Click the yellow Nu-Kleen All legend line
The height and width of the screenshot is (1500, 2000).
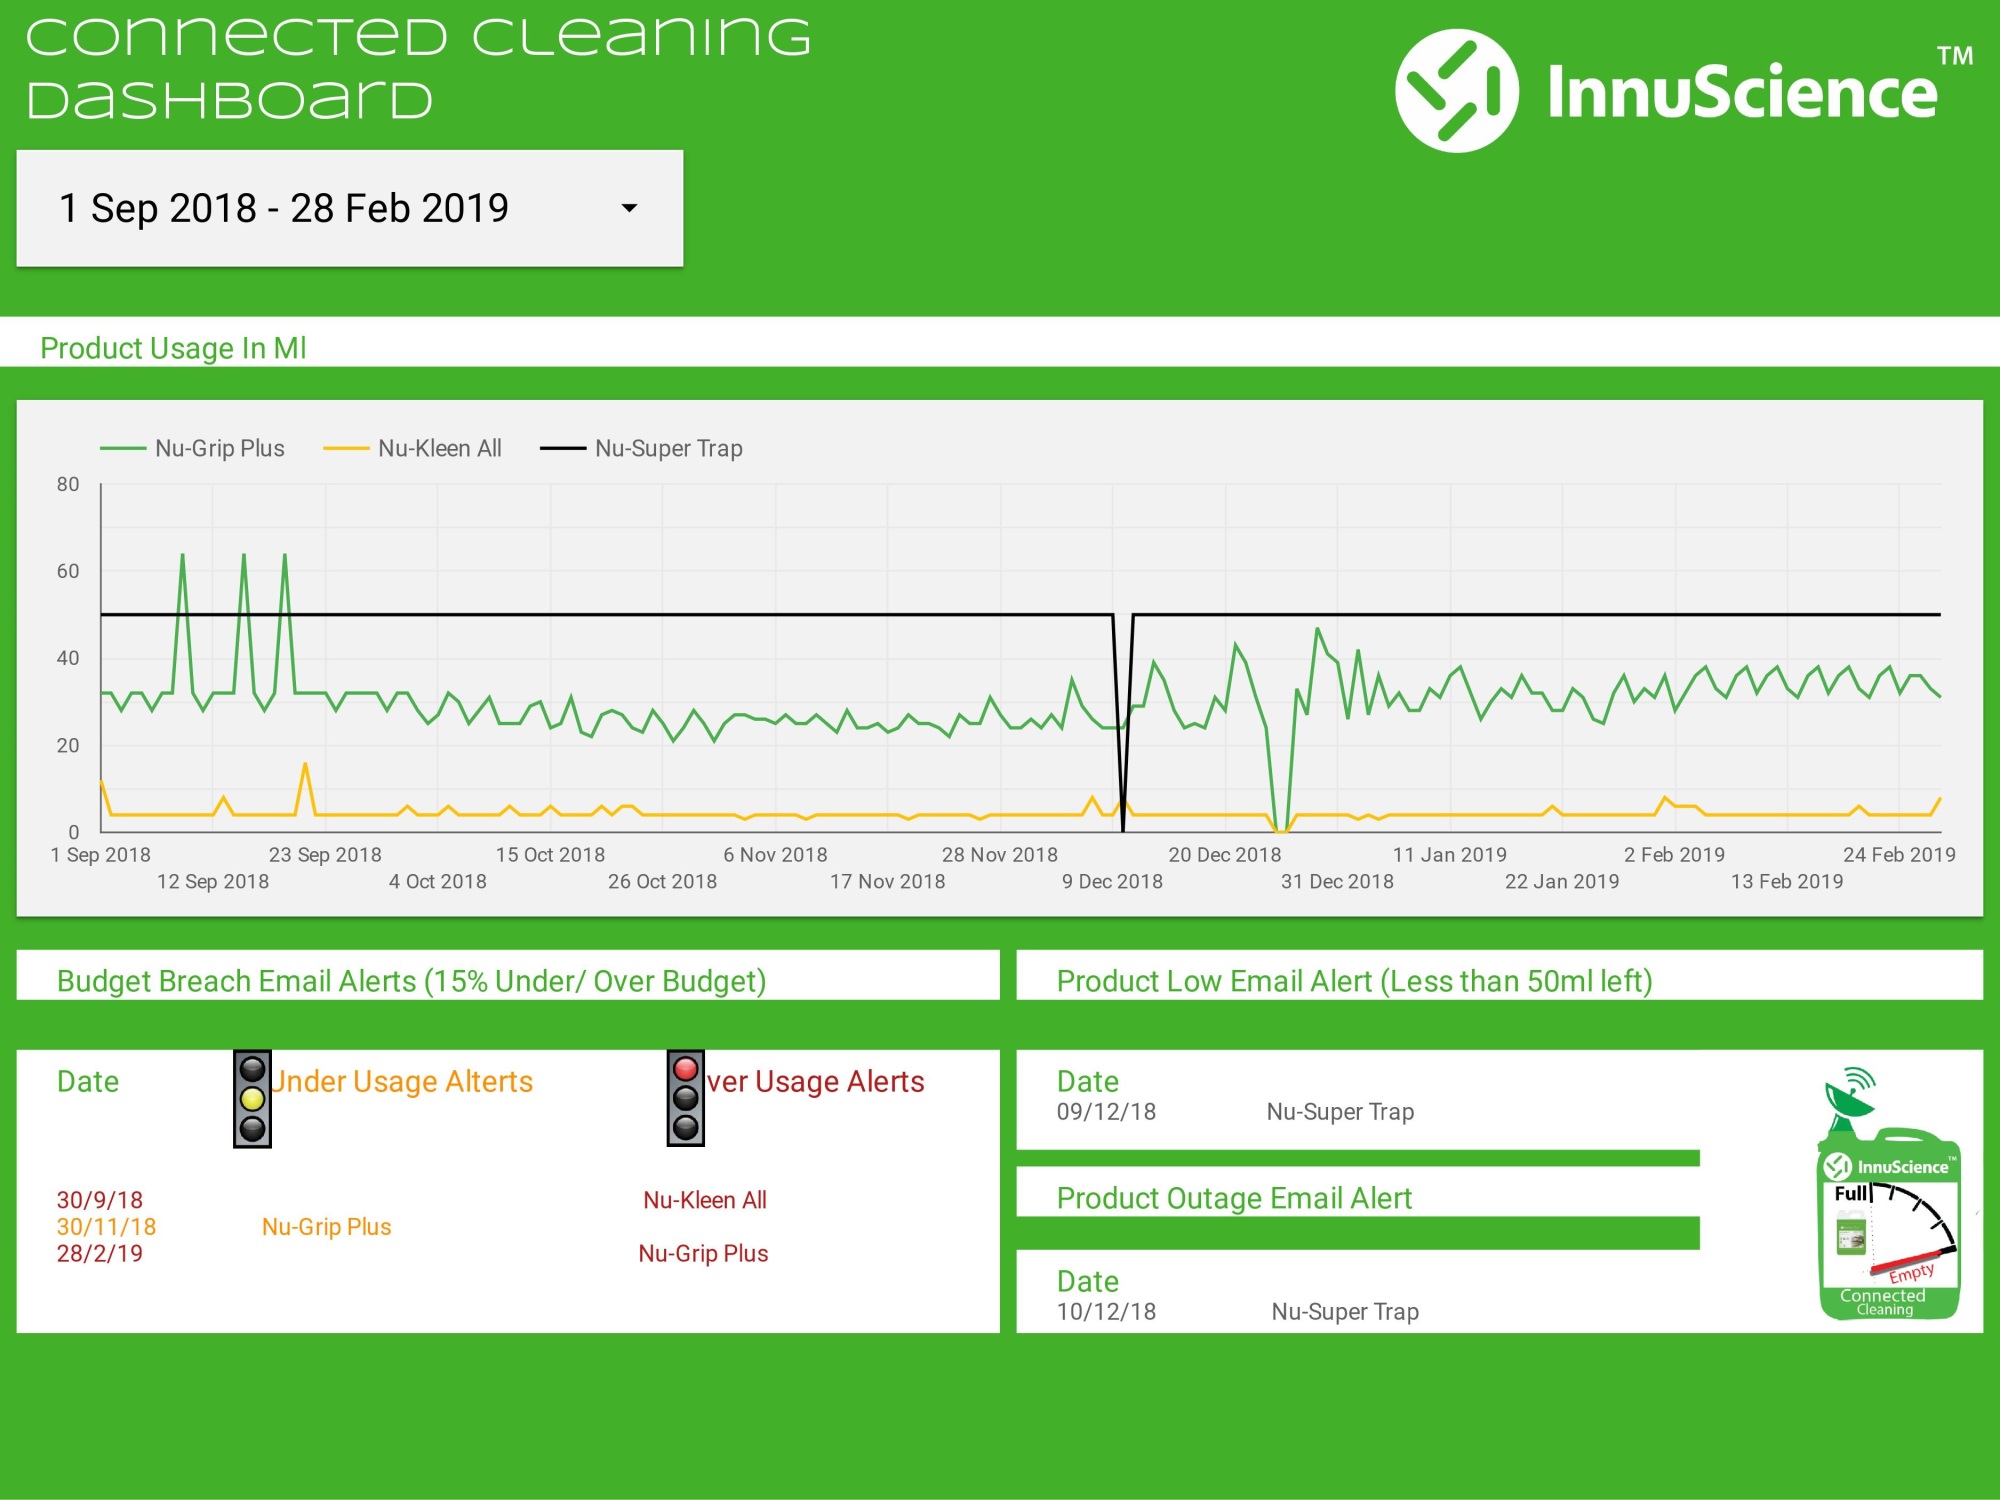(x=346, y=448)
